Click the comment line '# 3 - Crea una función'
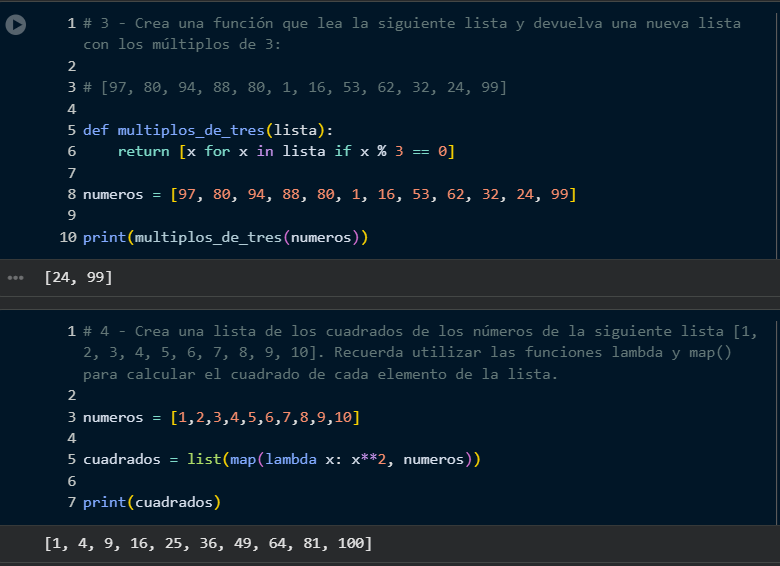The width and height of the screenshot is (780, 566). tap(412, 23)
